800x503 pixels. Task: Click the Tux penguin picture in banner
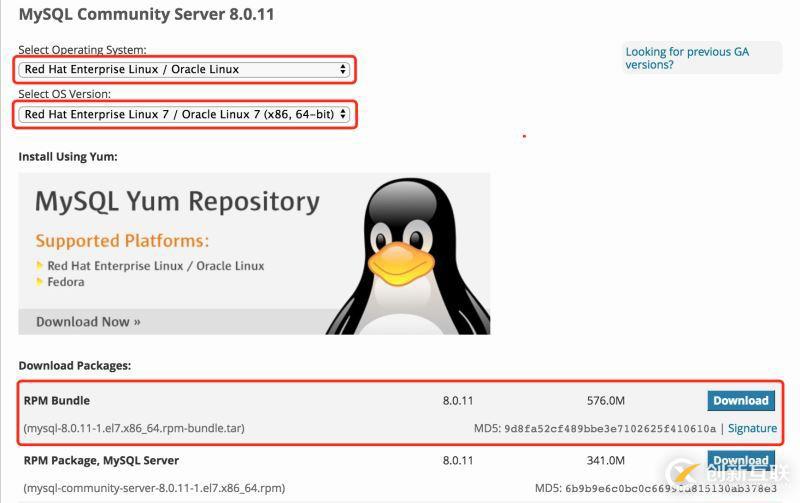[x=408, y=257]
